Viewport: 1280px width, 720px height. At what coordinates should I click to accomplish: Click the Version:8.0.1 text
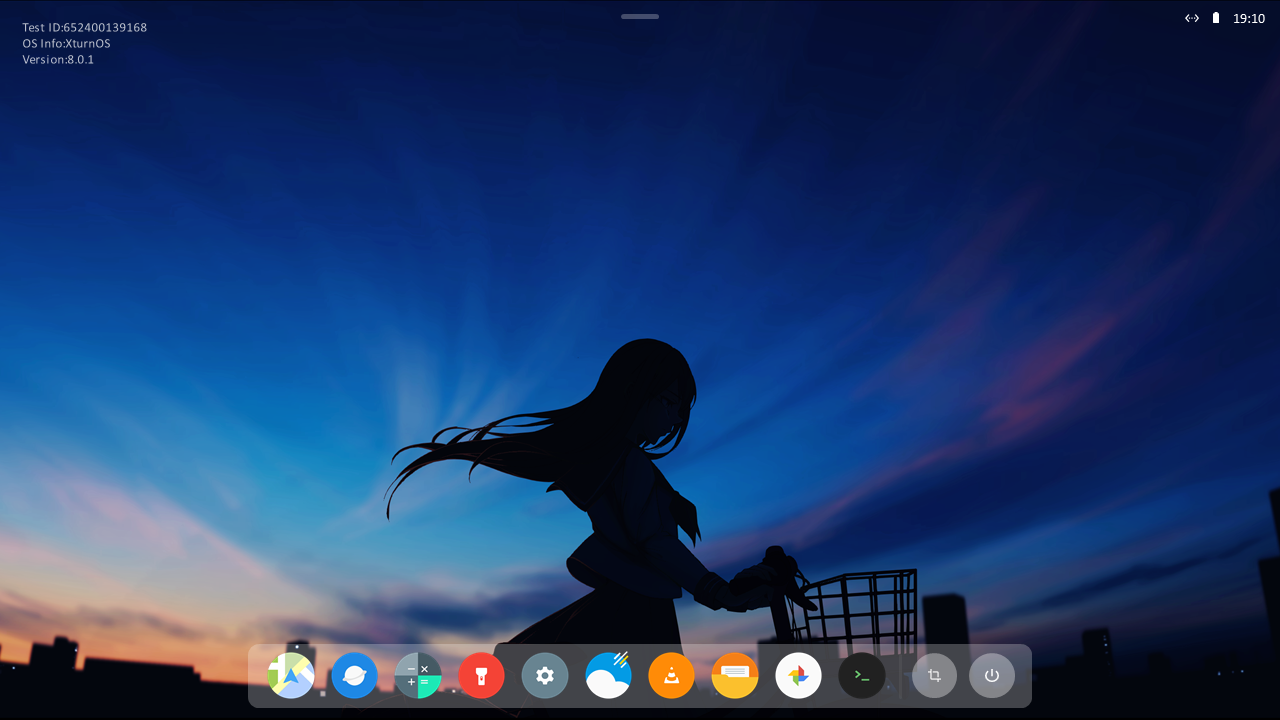click(58, 60)
